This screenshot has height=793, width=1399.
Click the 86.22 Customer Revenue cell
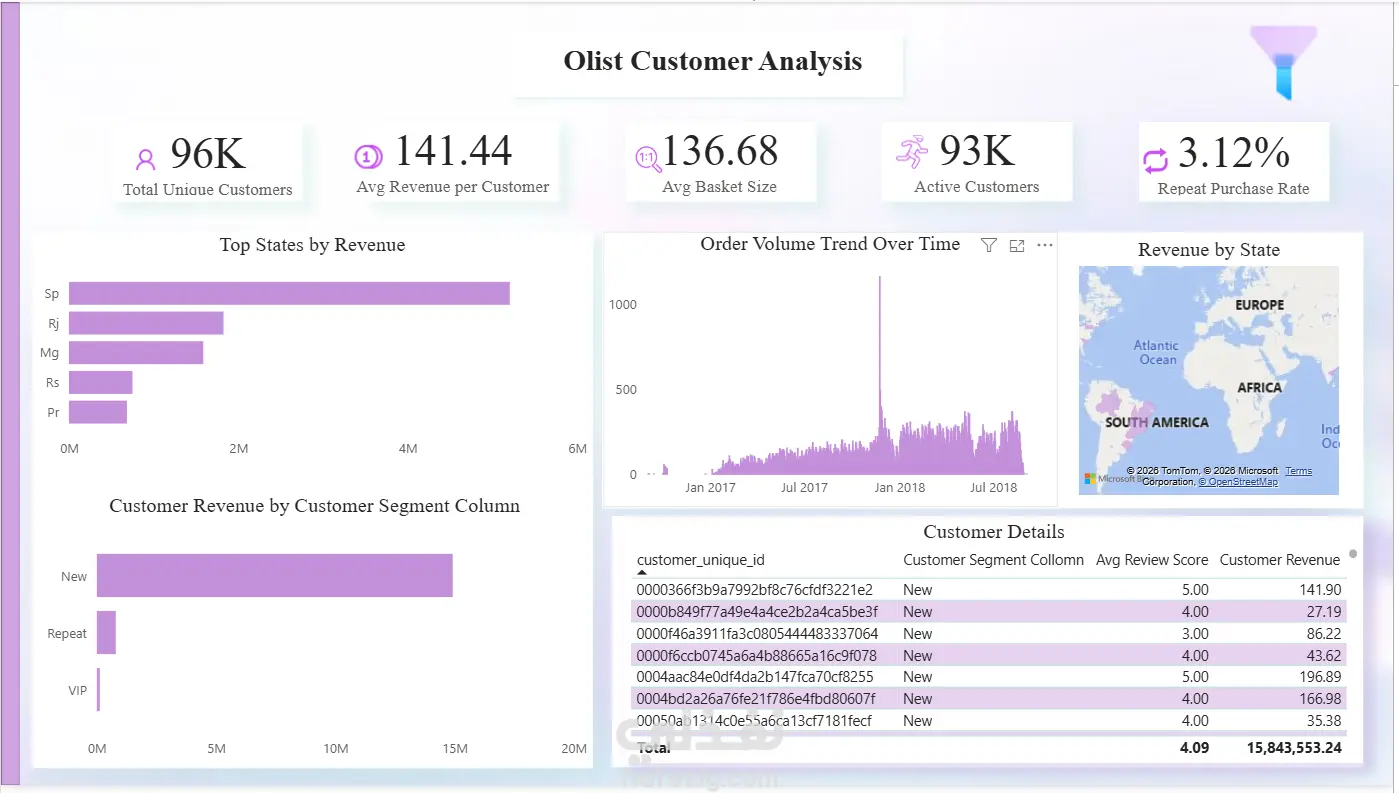coord(1325,634)
